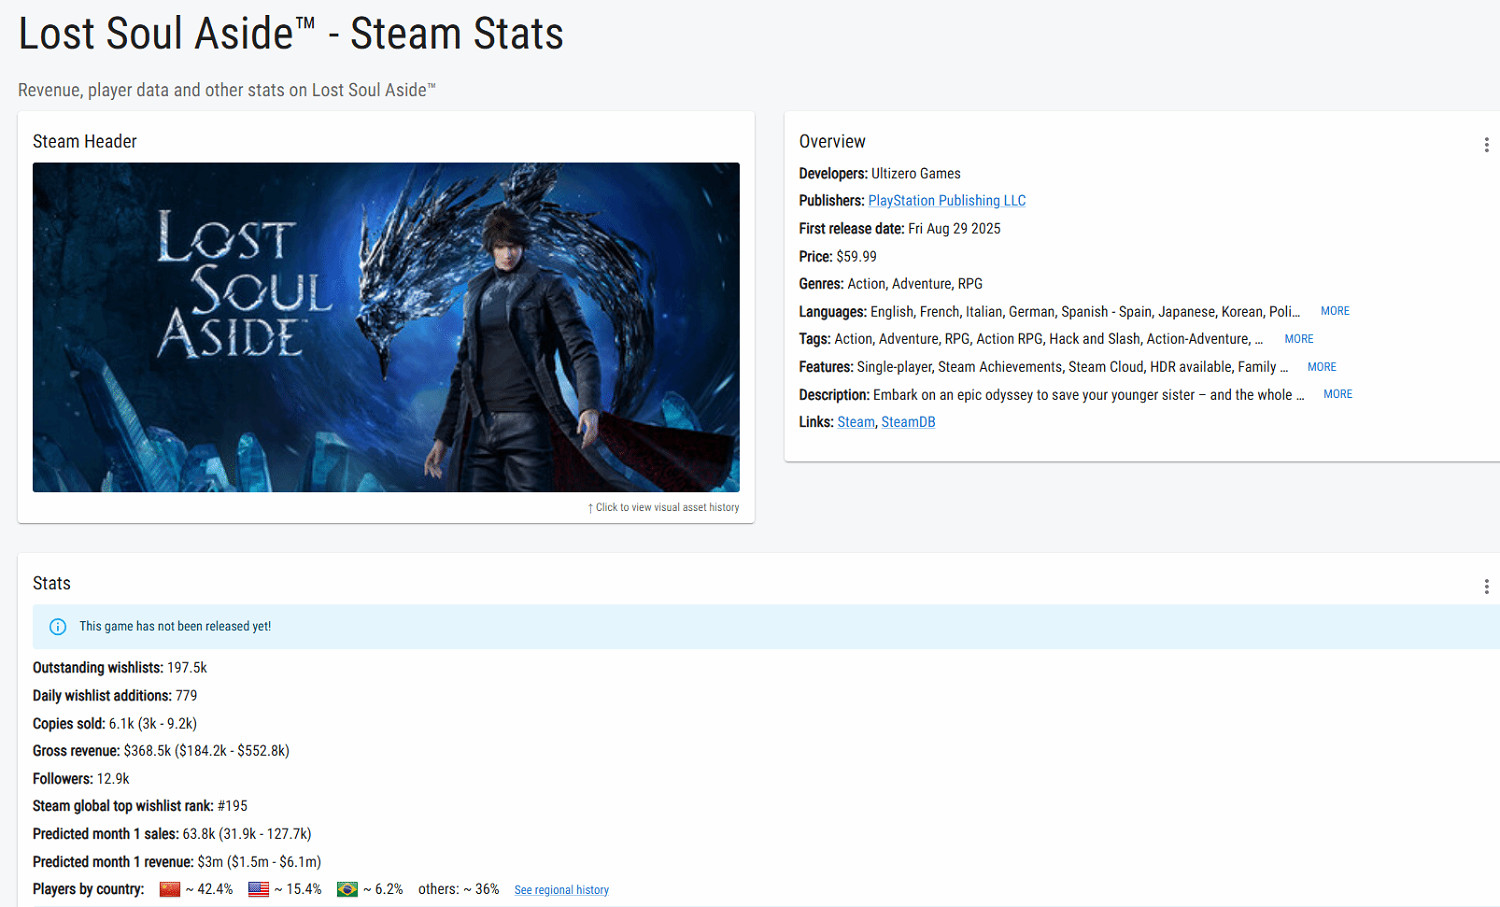The image size is (1500, 907).
Task: Click the Lost Soul Aside header artwork
Action: coord(385,328)
